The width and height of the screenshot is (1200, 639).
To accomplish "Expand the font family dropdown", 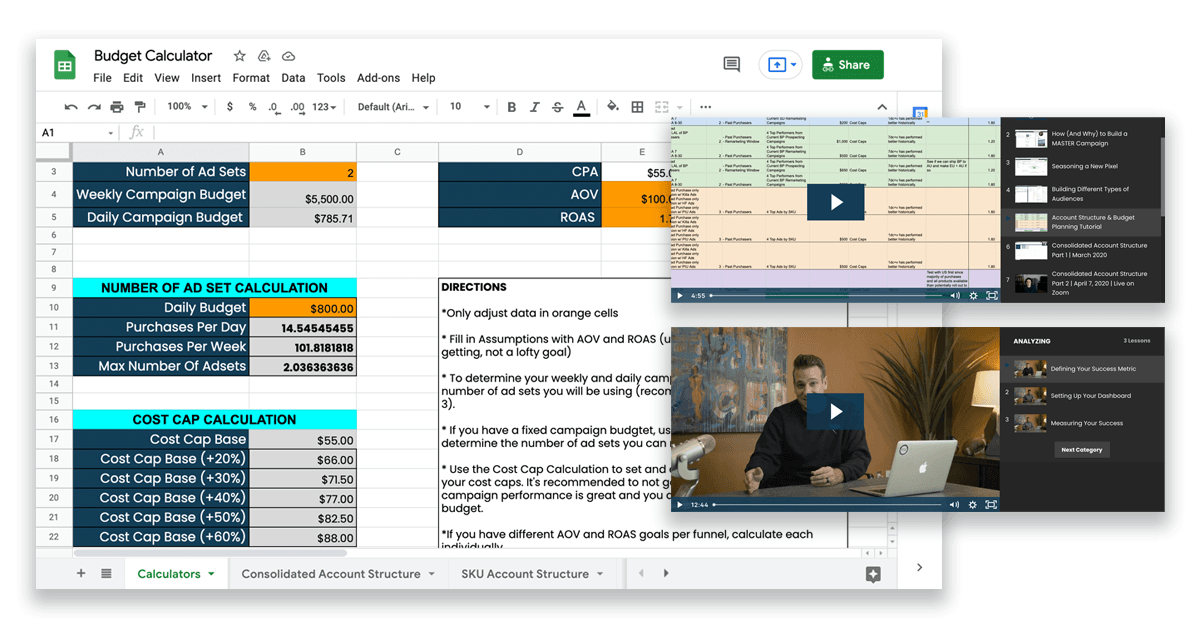I will pyautogui.click(x=394, y=107).
